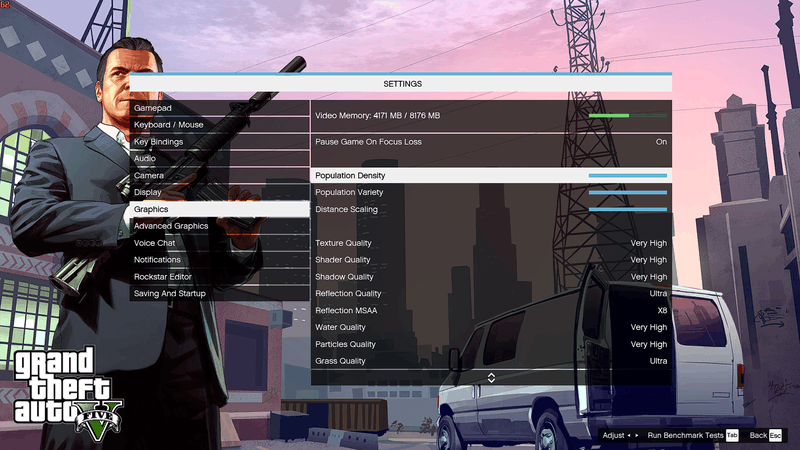This screenshot has width=800, height=450.
Task: Select Keyboard / Mouse category
Action: 219,125
